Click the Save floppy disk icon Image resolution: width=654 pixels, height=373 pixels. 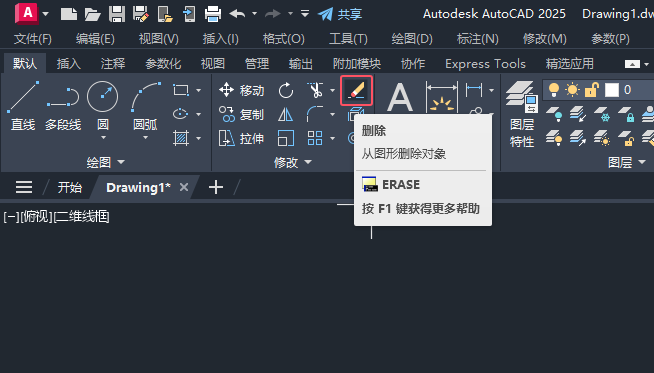[x=117, y=14]
